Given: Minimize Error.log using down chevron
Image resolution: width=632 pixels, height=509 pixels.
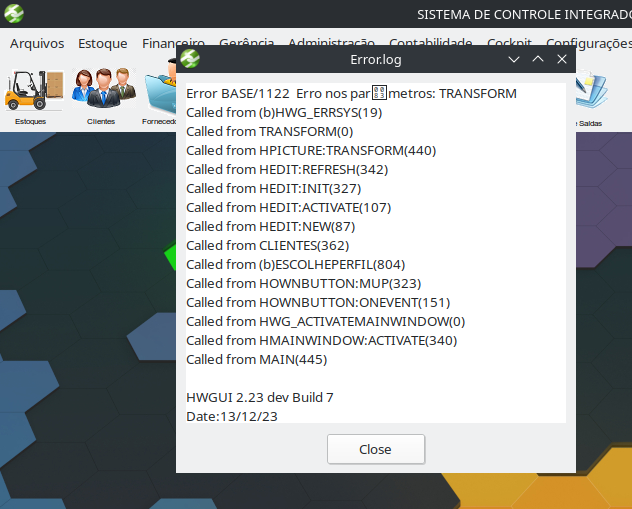Looking at the screenshot, I should (x=514, y=60).
